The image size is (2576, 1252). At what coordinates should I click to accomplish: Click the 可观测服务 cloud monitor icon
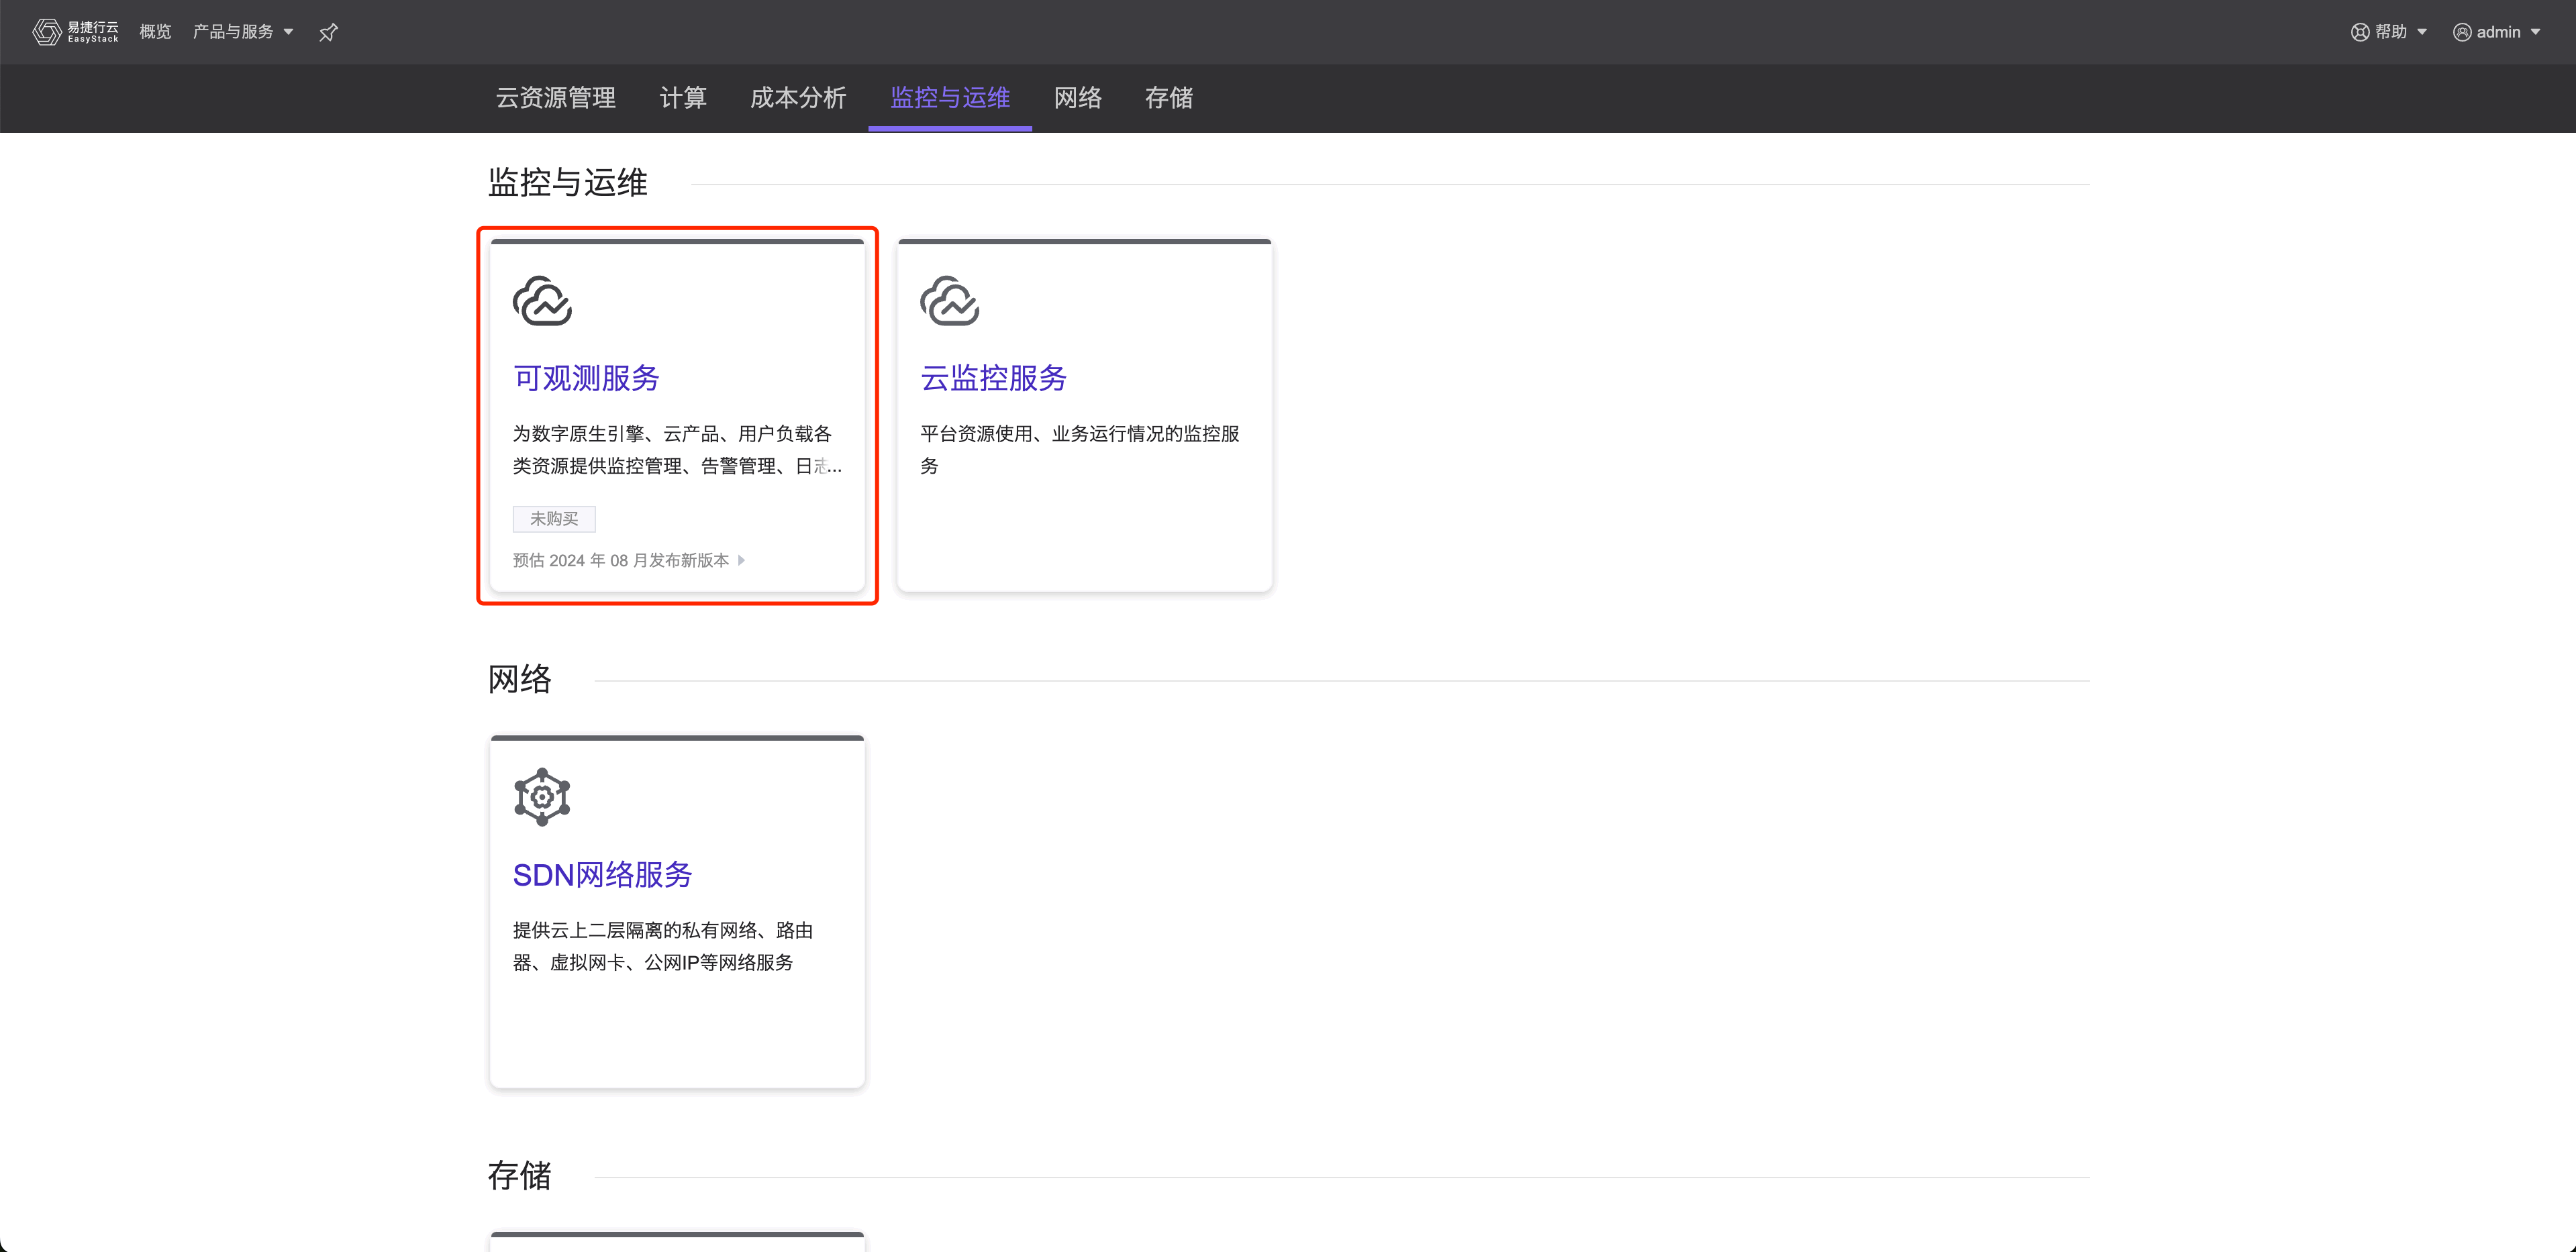click(x=542, y=301)
